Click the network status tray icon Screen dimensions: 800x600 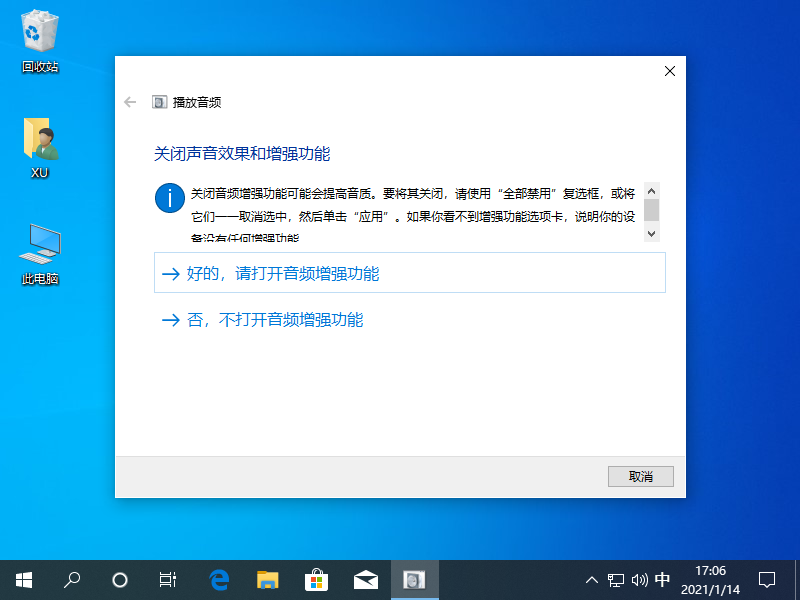pos(614,580)
